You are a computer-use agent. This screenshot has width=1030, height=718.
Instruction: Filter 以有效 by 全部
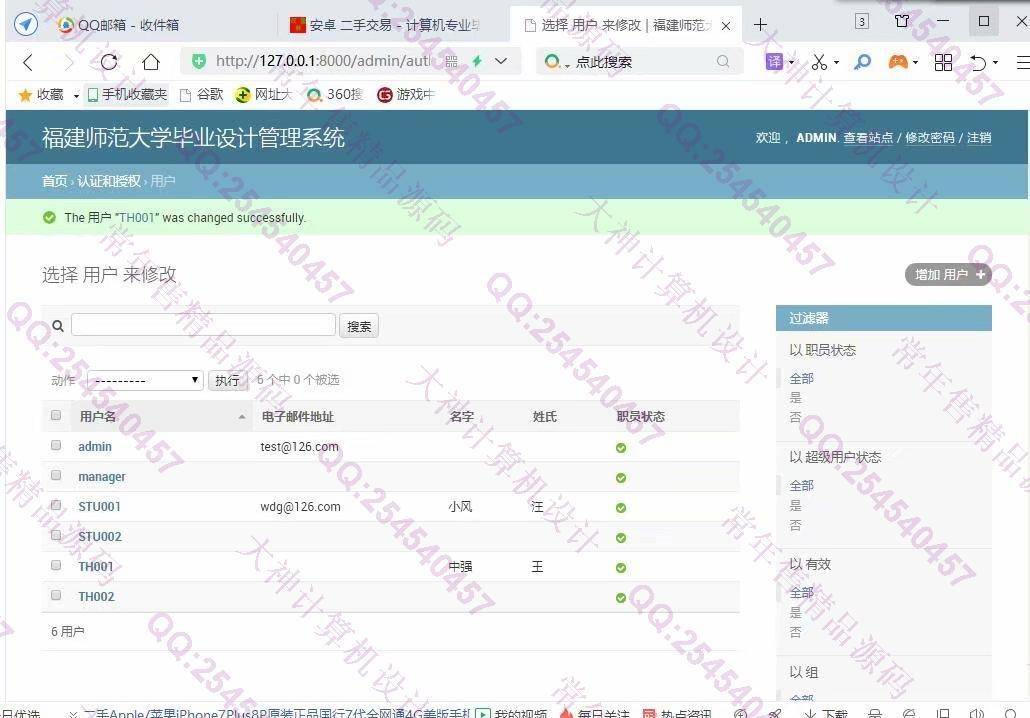click(x=801, y=593)
